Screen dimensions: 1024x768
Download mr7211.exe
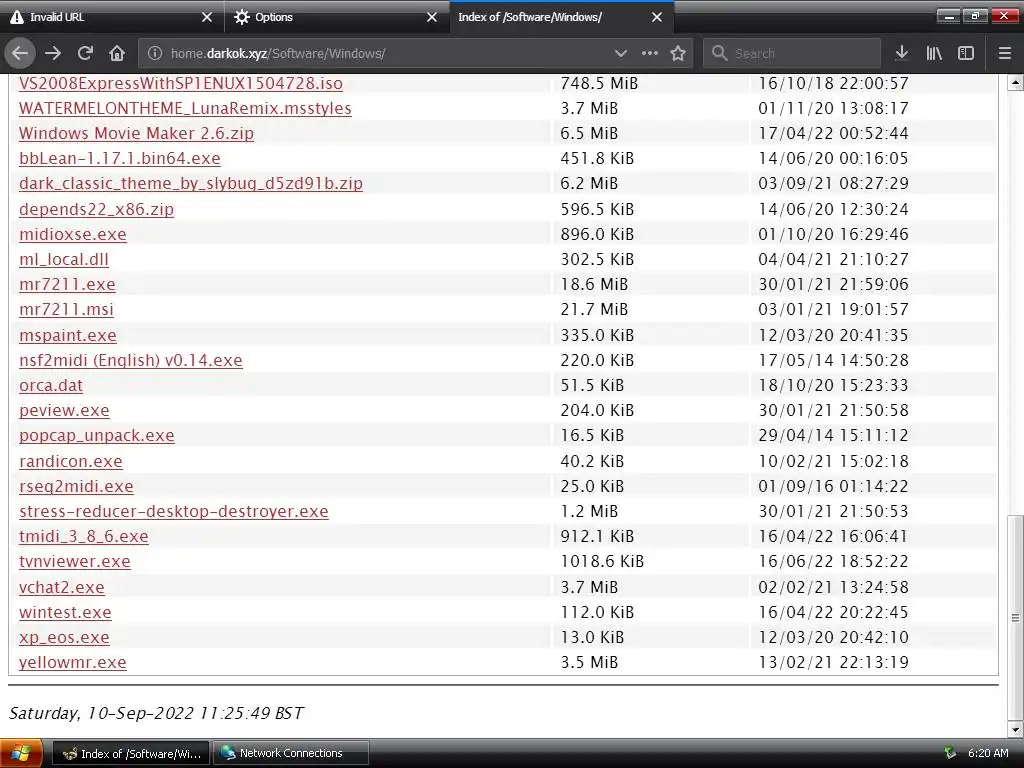click(x=67, y=285)
